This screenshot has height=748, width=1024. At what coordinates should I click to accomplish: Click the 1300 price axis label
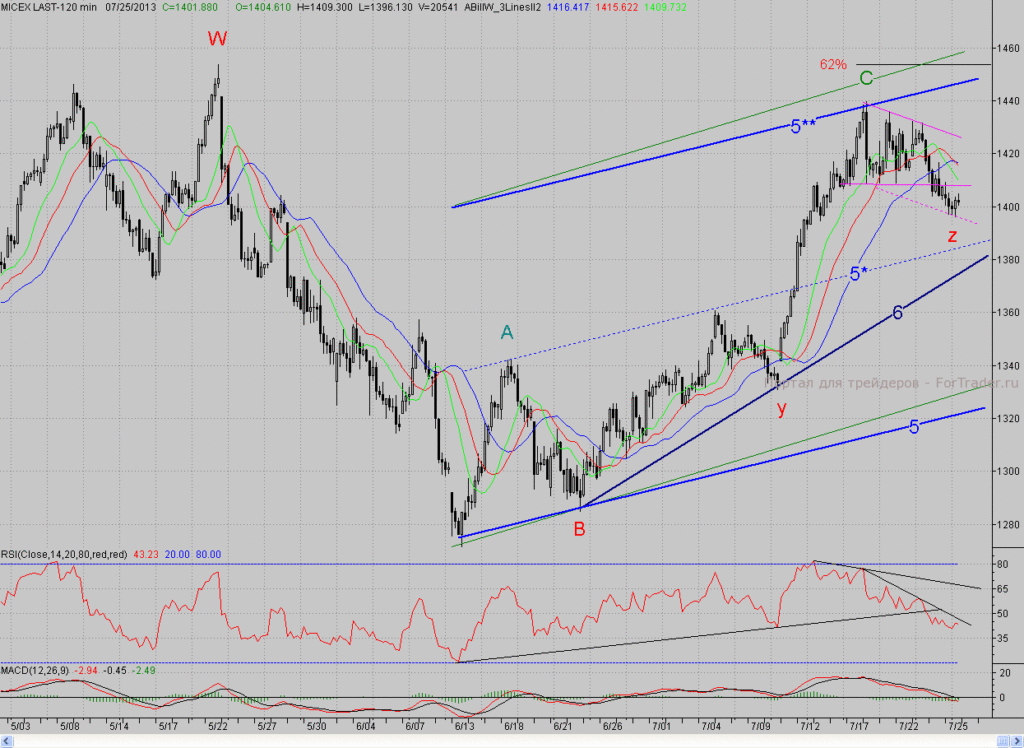[x=1008, y=471]
